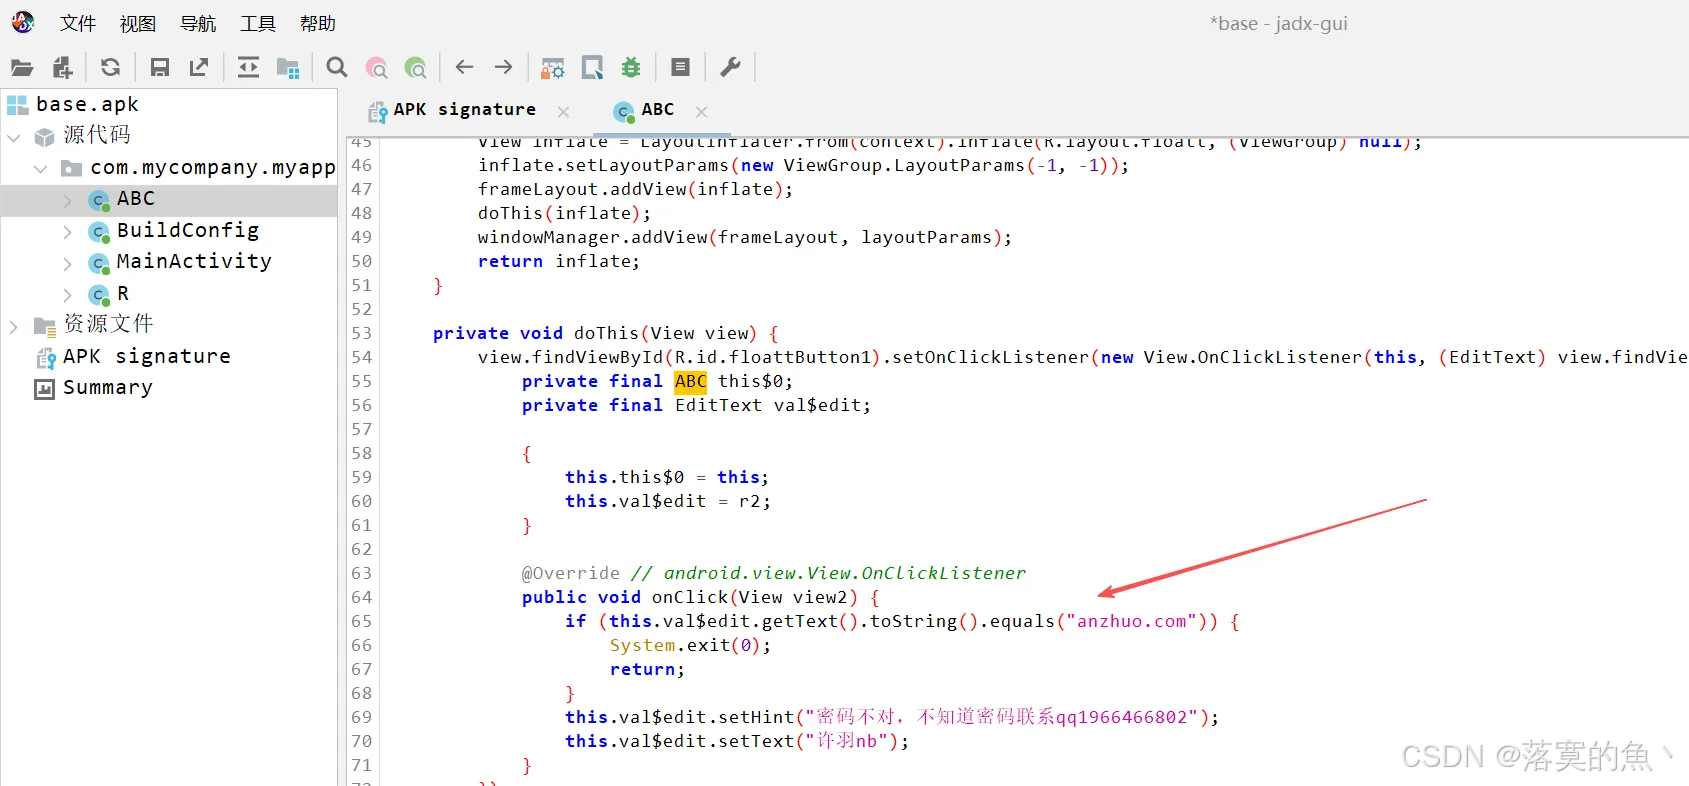Open class search pink magnifier icon
This screenshot has height=786, width=1689.
377,68
